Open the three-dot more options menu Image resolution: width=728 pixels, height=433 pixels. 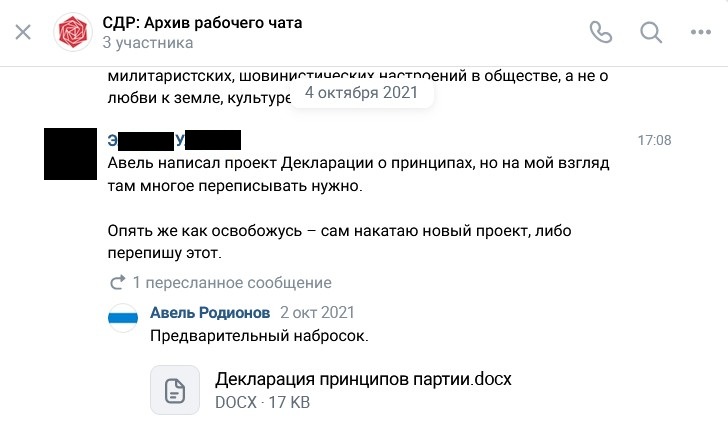click(x=700, y=32)
